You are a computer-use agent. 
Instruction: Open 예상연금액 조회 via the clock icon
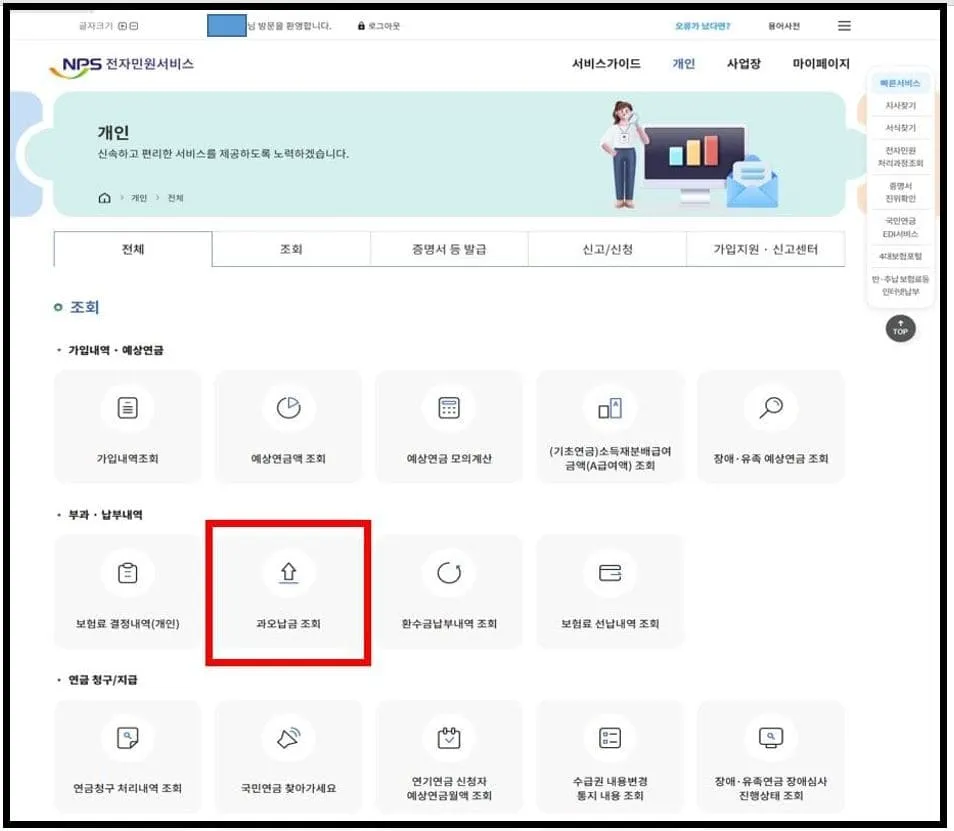[288, 407]
